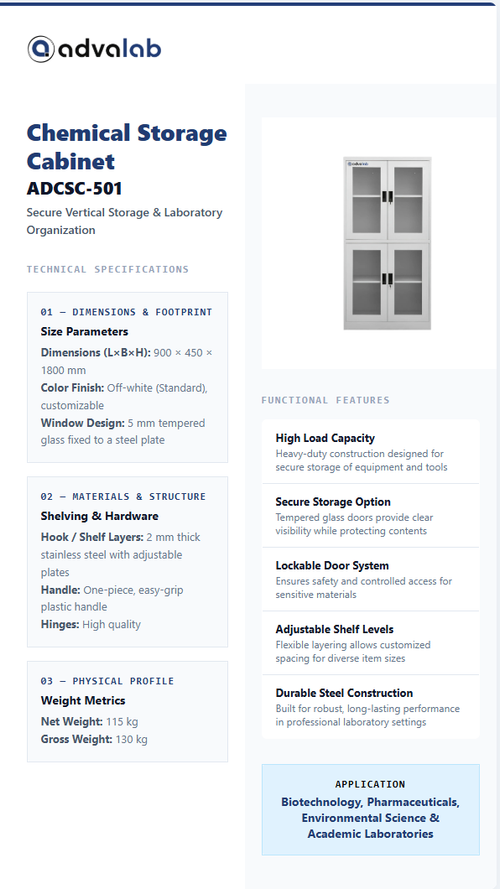Click the Secure Storage Option feature

click(x=370, y=515)
